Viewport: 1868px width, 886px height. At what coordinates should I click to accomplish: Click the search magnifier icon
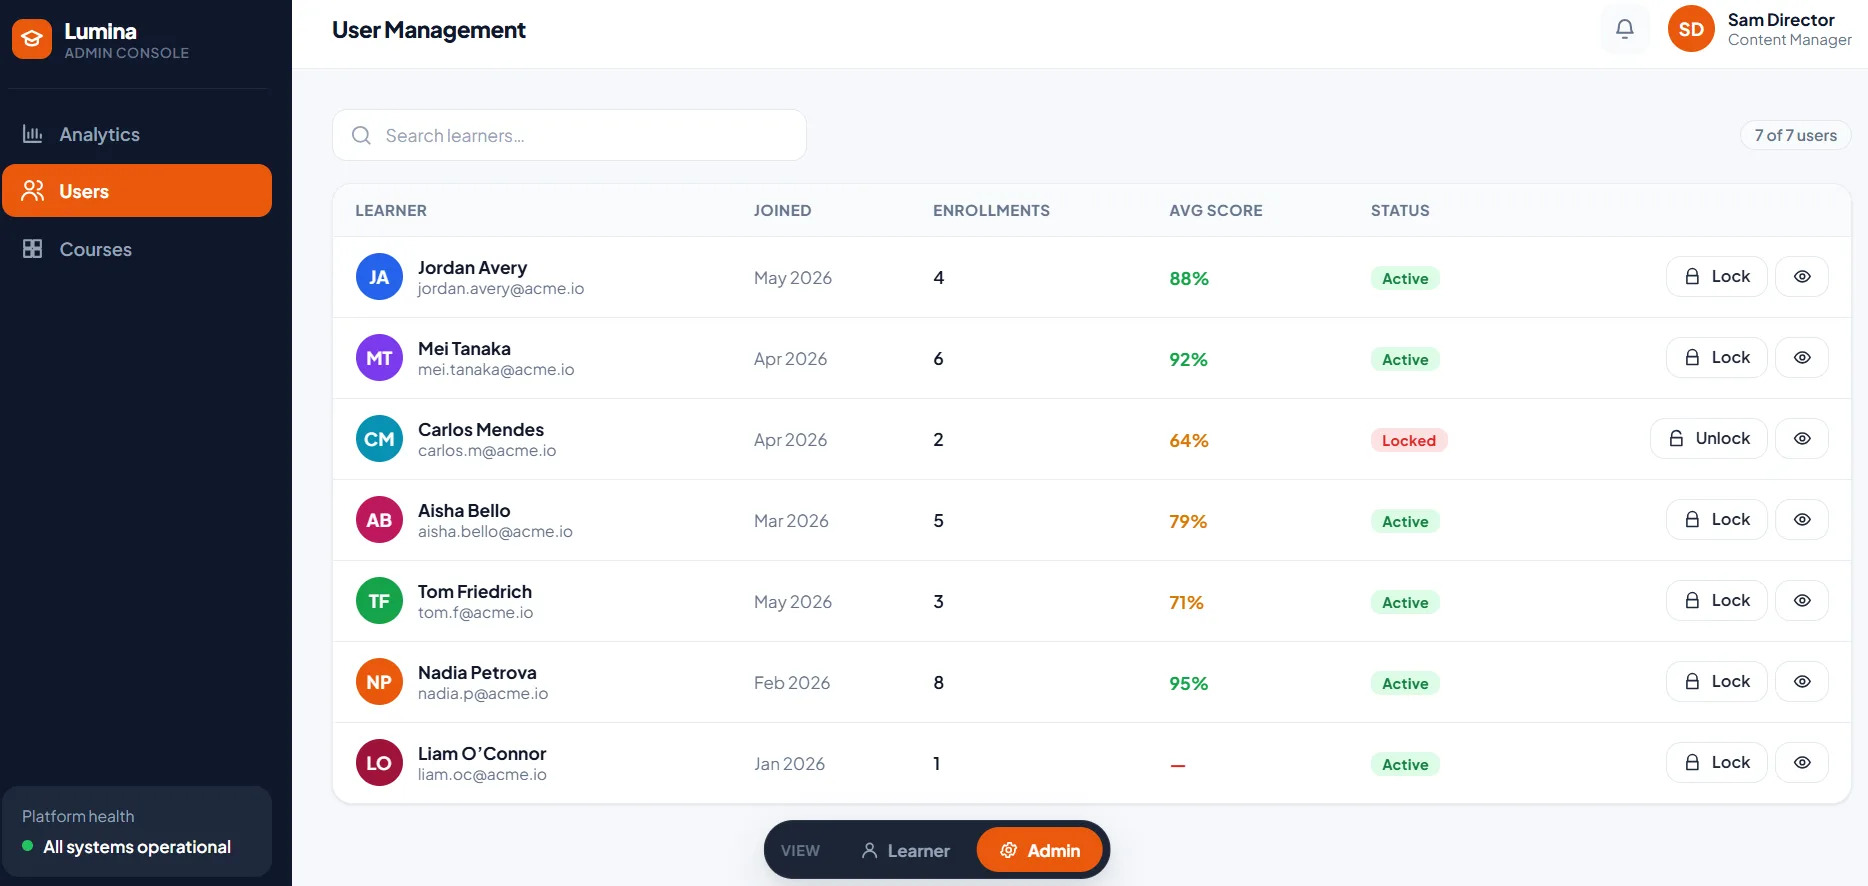tap(362, 135)
